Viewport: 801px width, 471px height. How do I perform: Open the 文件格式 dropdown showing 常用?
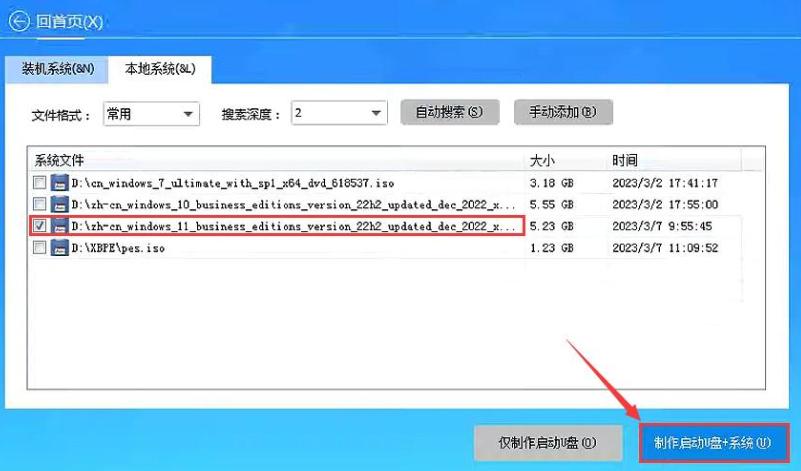(x=151, y=113)
